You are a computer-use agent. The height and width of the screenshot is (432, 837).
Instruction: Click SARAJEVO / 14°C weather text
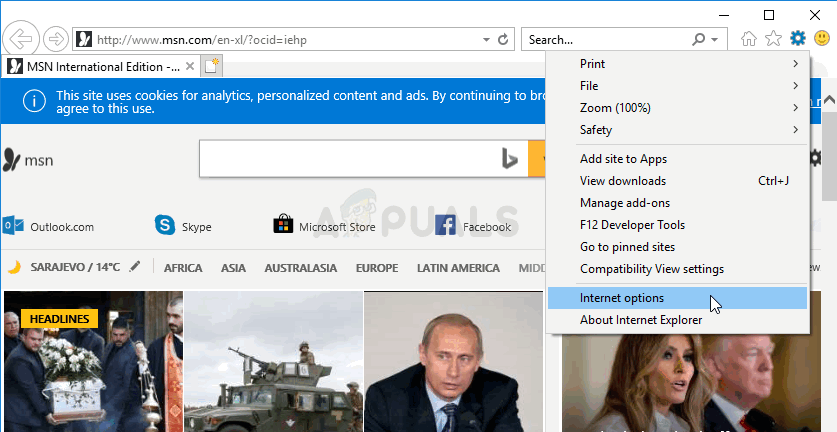point(75,266)
